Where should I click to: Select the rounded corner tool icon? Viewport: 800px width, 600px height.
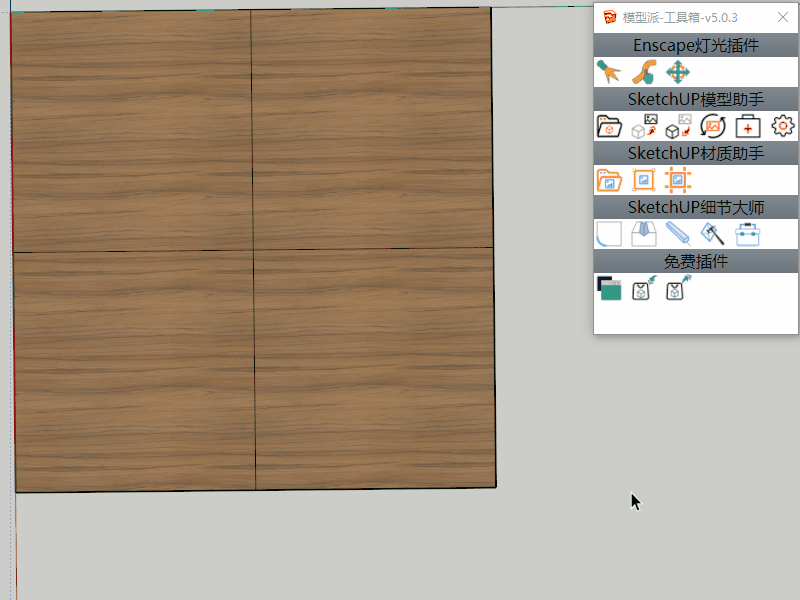(x=609, y=234)
